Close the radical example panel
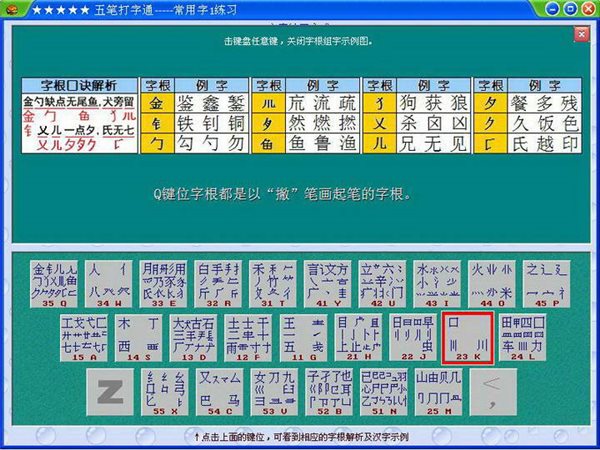The image size is (600, 450). coord(581,34)
